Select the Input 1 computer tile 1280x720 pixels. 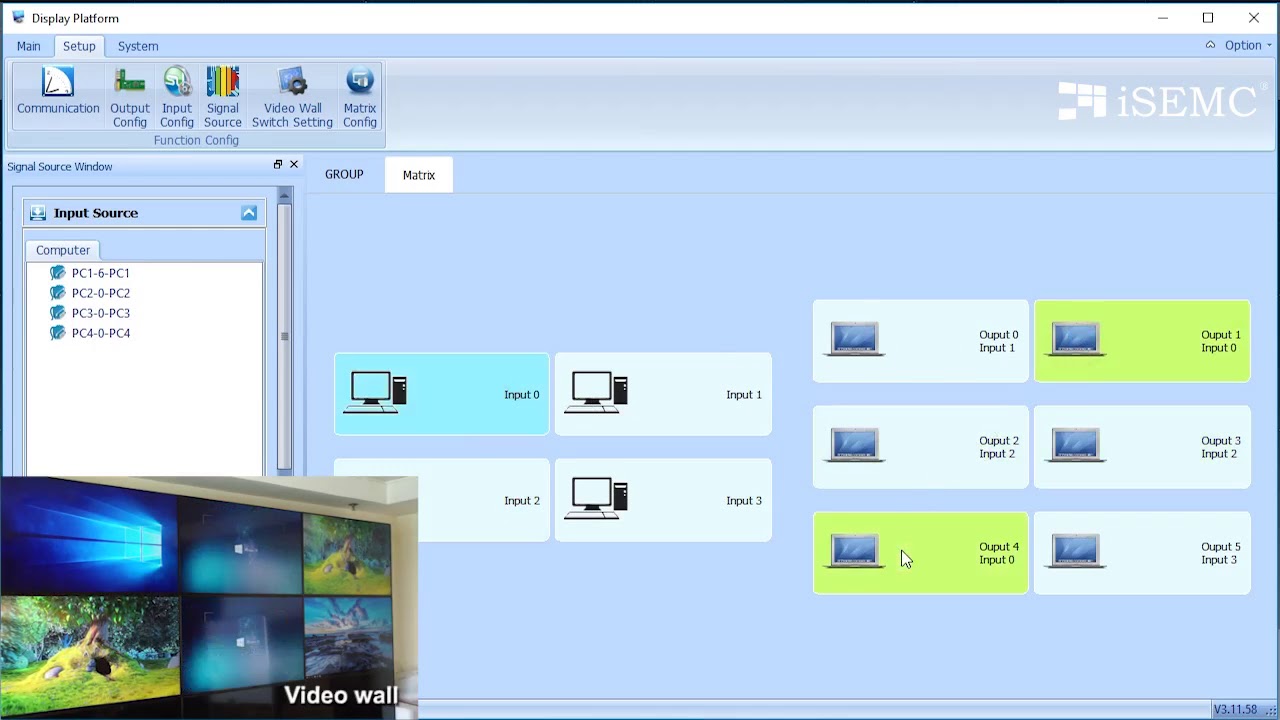point(663,394)
